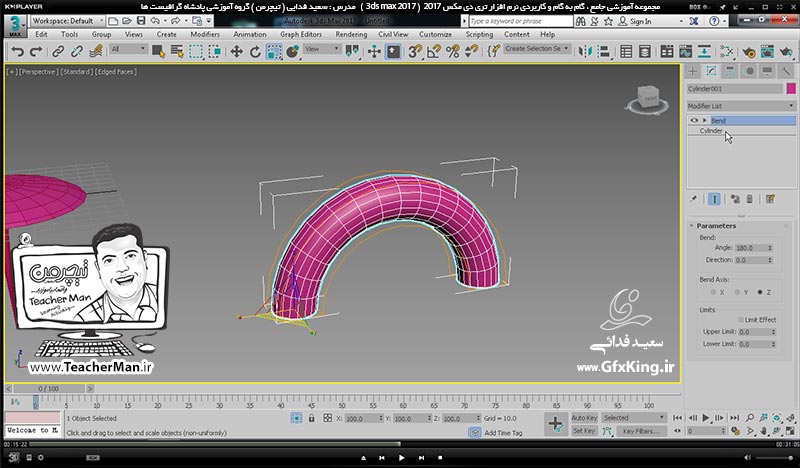The width and height of the screenshot is (800, 468).
Task: Select the Y bend axis radio button
Action: (737, 292)
